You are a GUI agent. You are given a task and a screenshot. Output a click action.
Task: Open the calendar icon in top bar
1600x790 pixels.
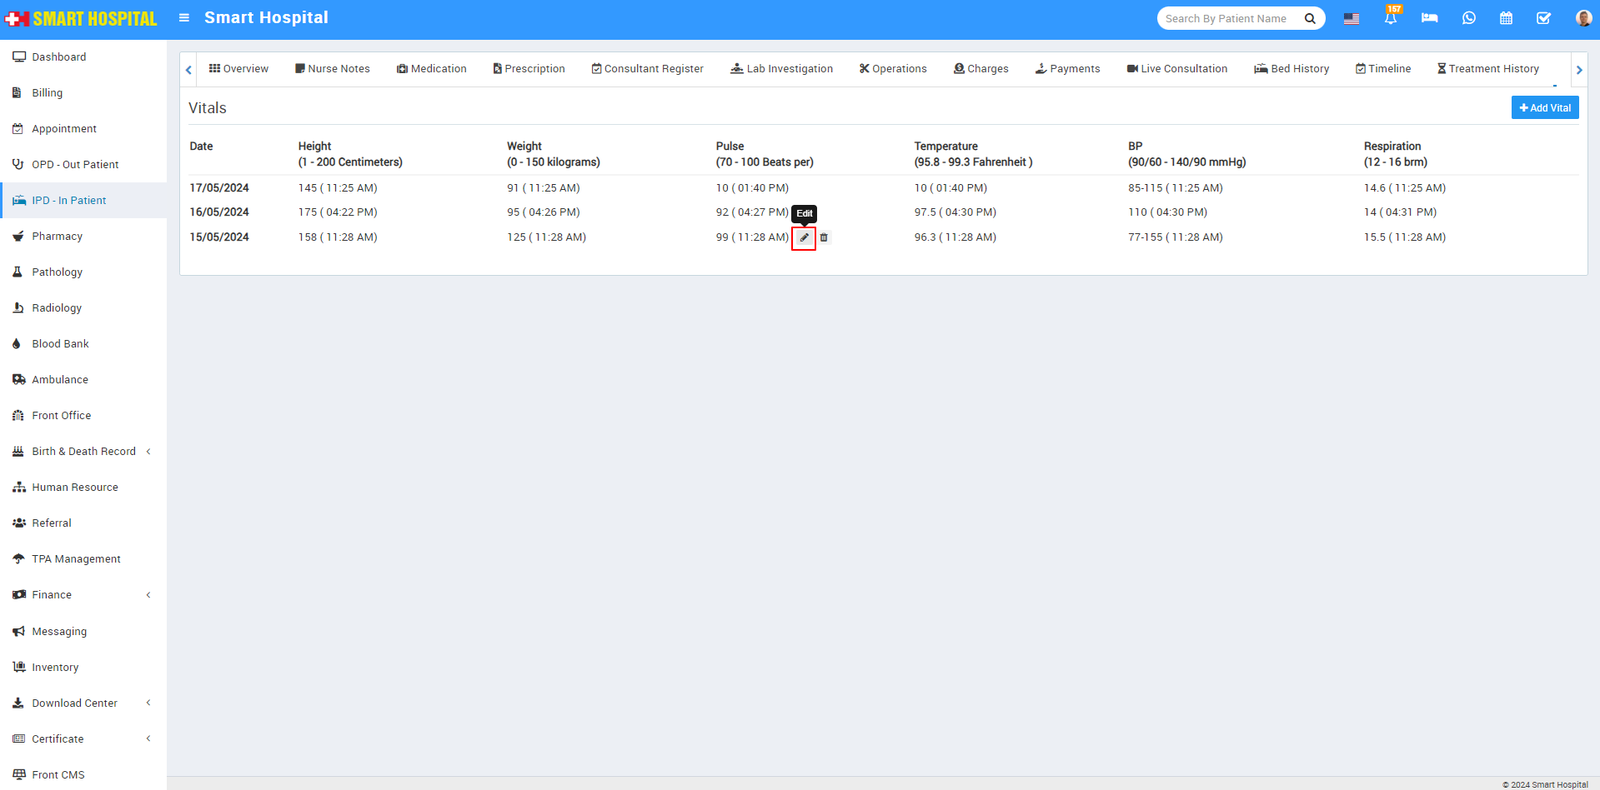[1506, 18]
